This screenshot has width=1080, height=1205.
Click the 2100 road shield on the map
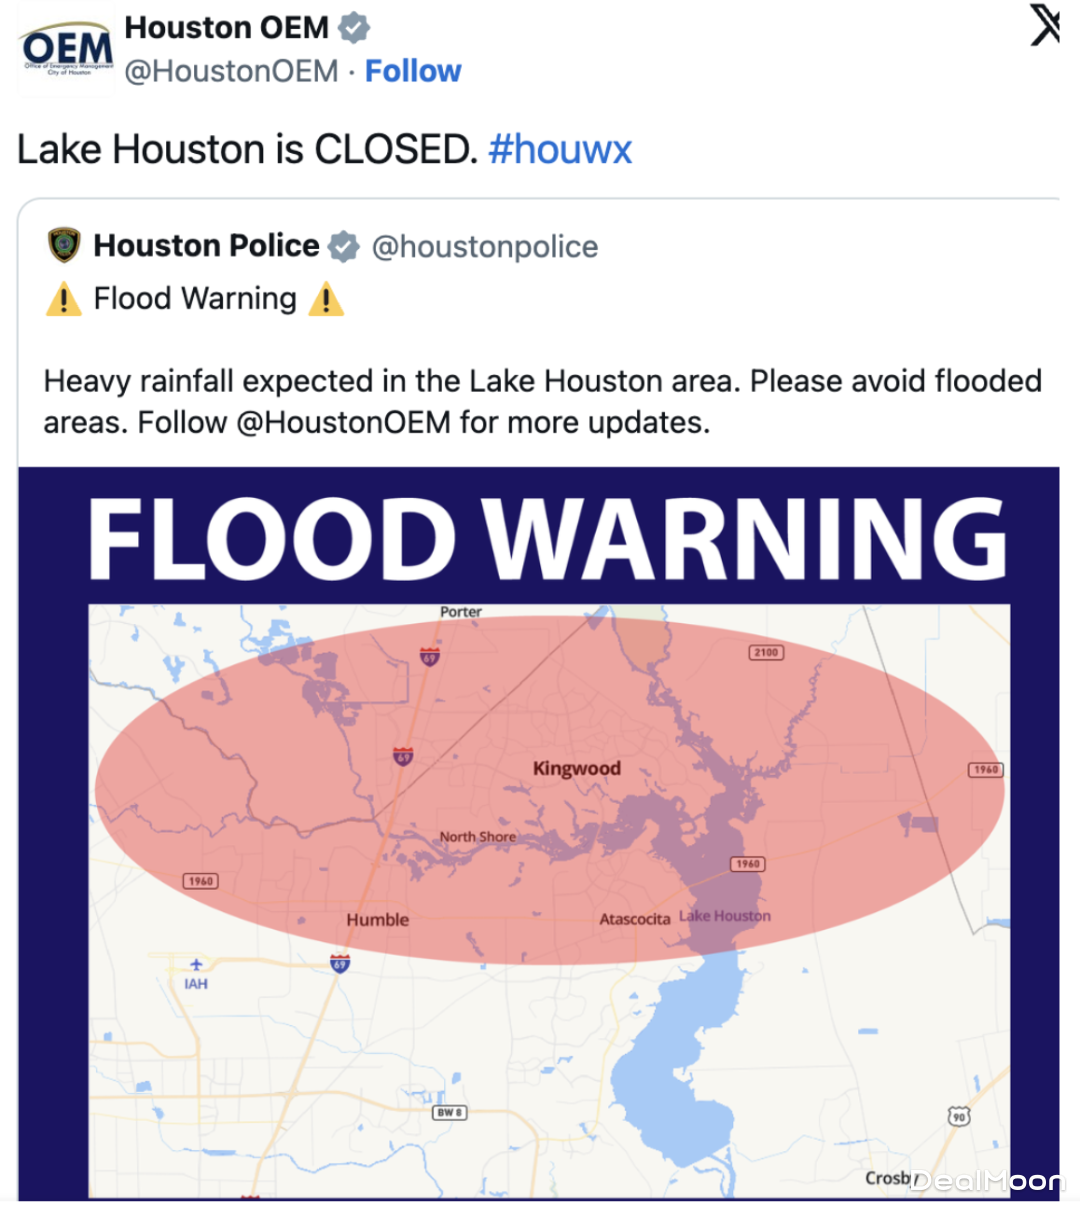[x=766, y=653]
